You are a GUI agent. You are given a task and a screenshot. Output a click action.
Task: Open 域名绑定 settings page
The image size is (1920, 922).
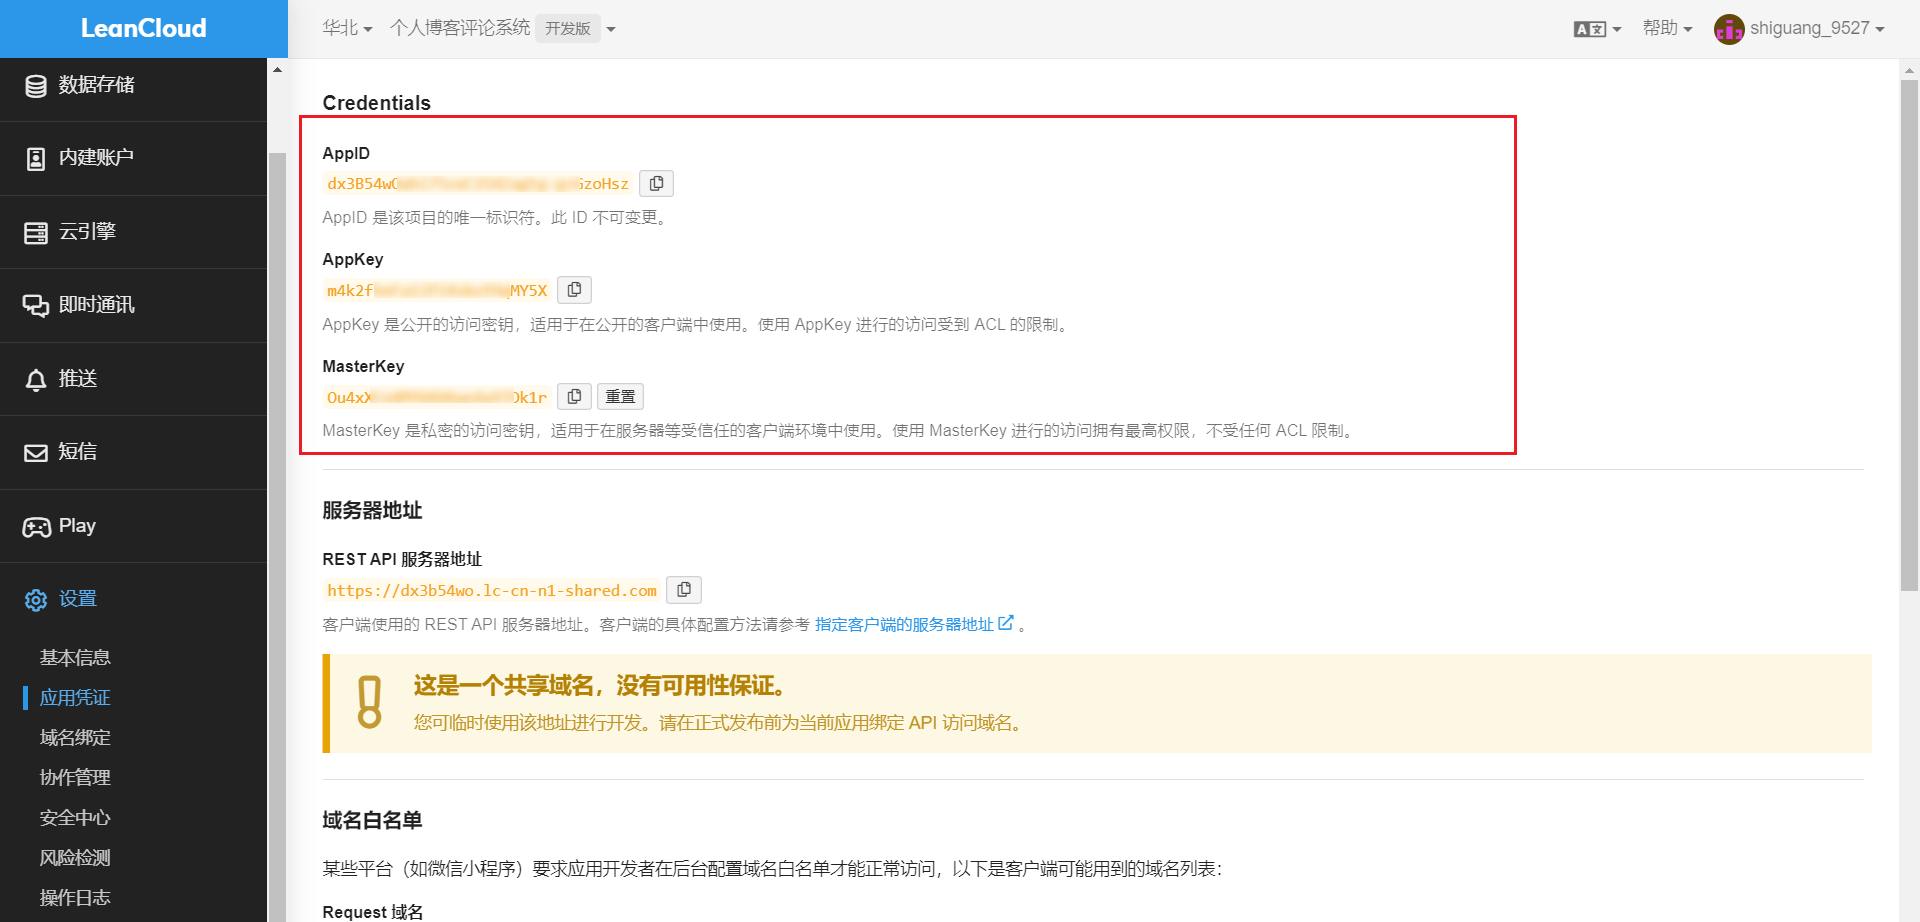pos(75,738)
